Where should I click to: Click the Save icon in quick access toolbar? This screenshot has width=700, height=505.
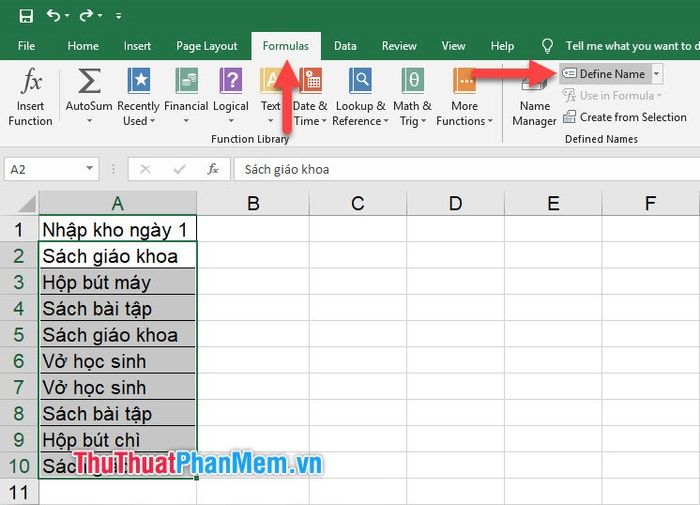(26, 16)
